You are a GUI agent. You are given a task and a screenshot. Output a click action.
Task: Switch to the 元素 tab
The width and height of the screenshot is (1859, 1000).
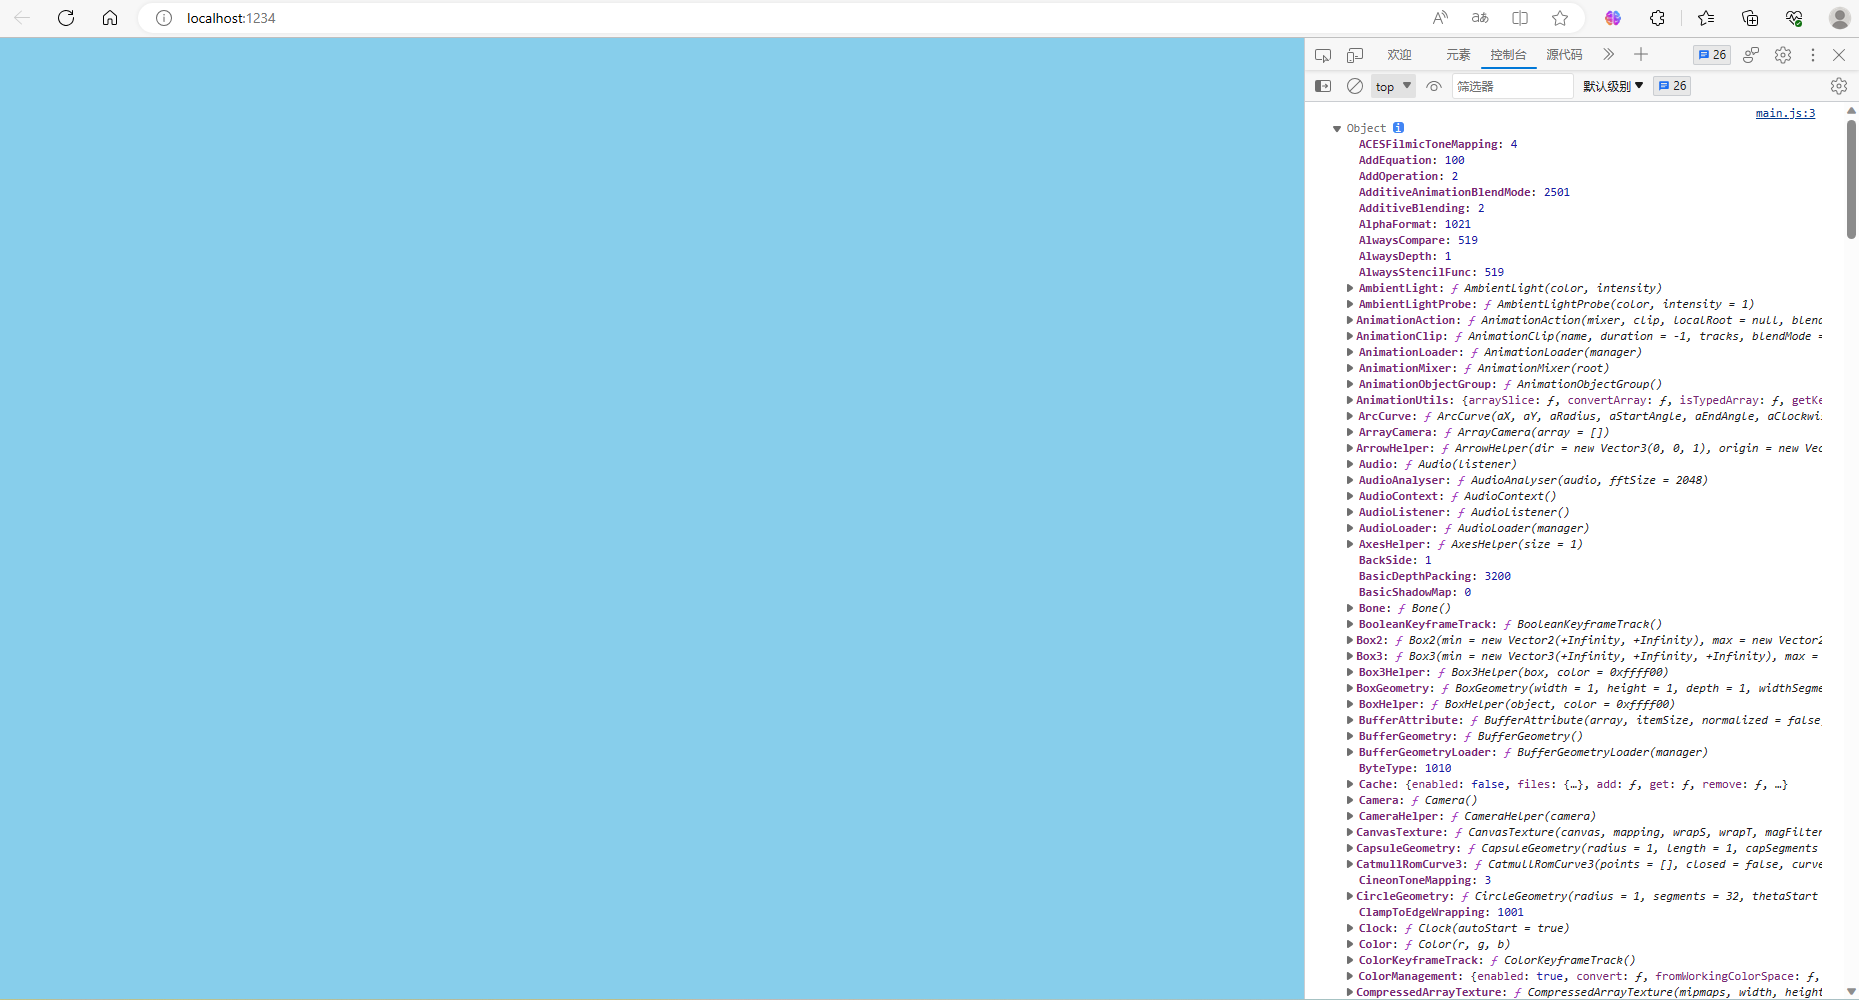click(x=1458, y=55)
